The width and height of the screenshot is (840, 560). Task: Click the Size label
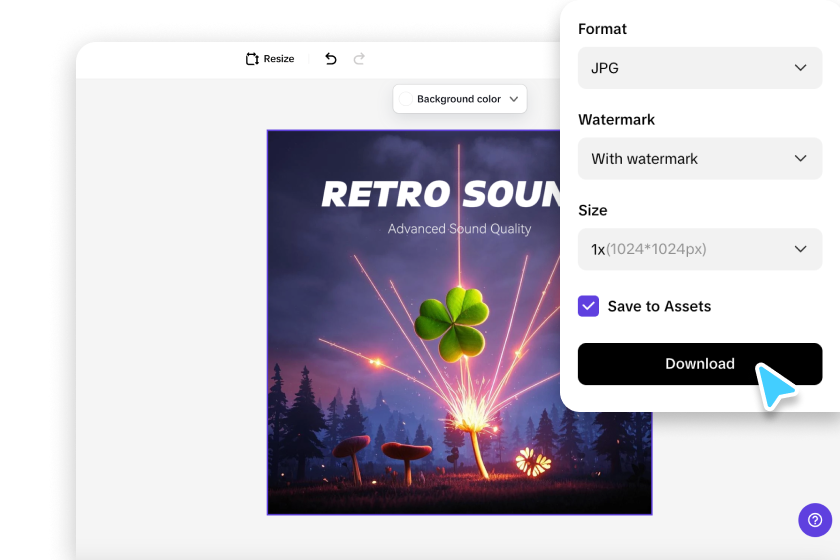592,210
